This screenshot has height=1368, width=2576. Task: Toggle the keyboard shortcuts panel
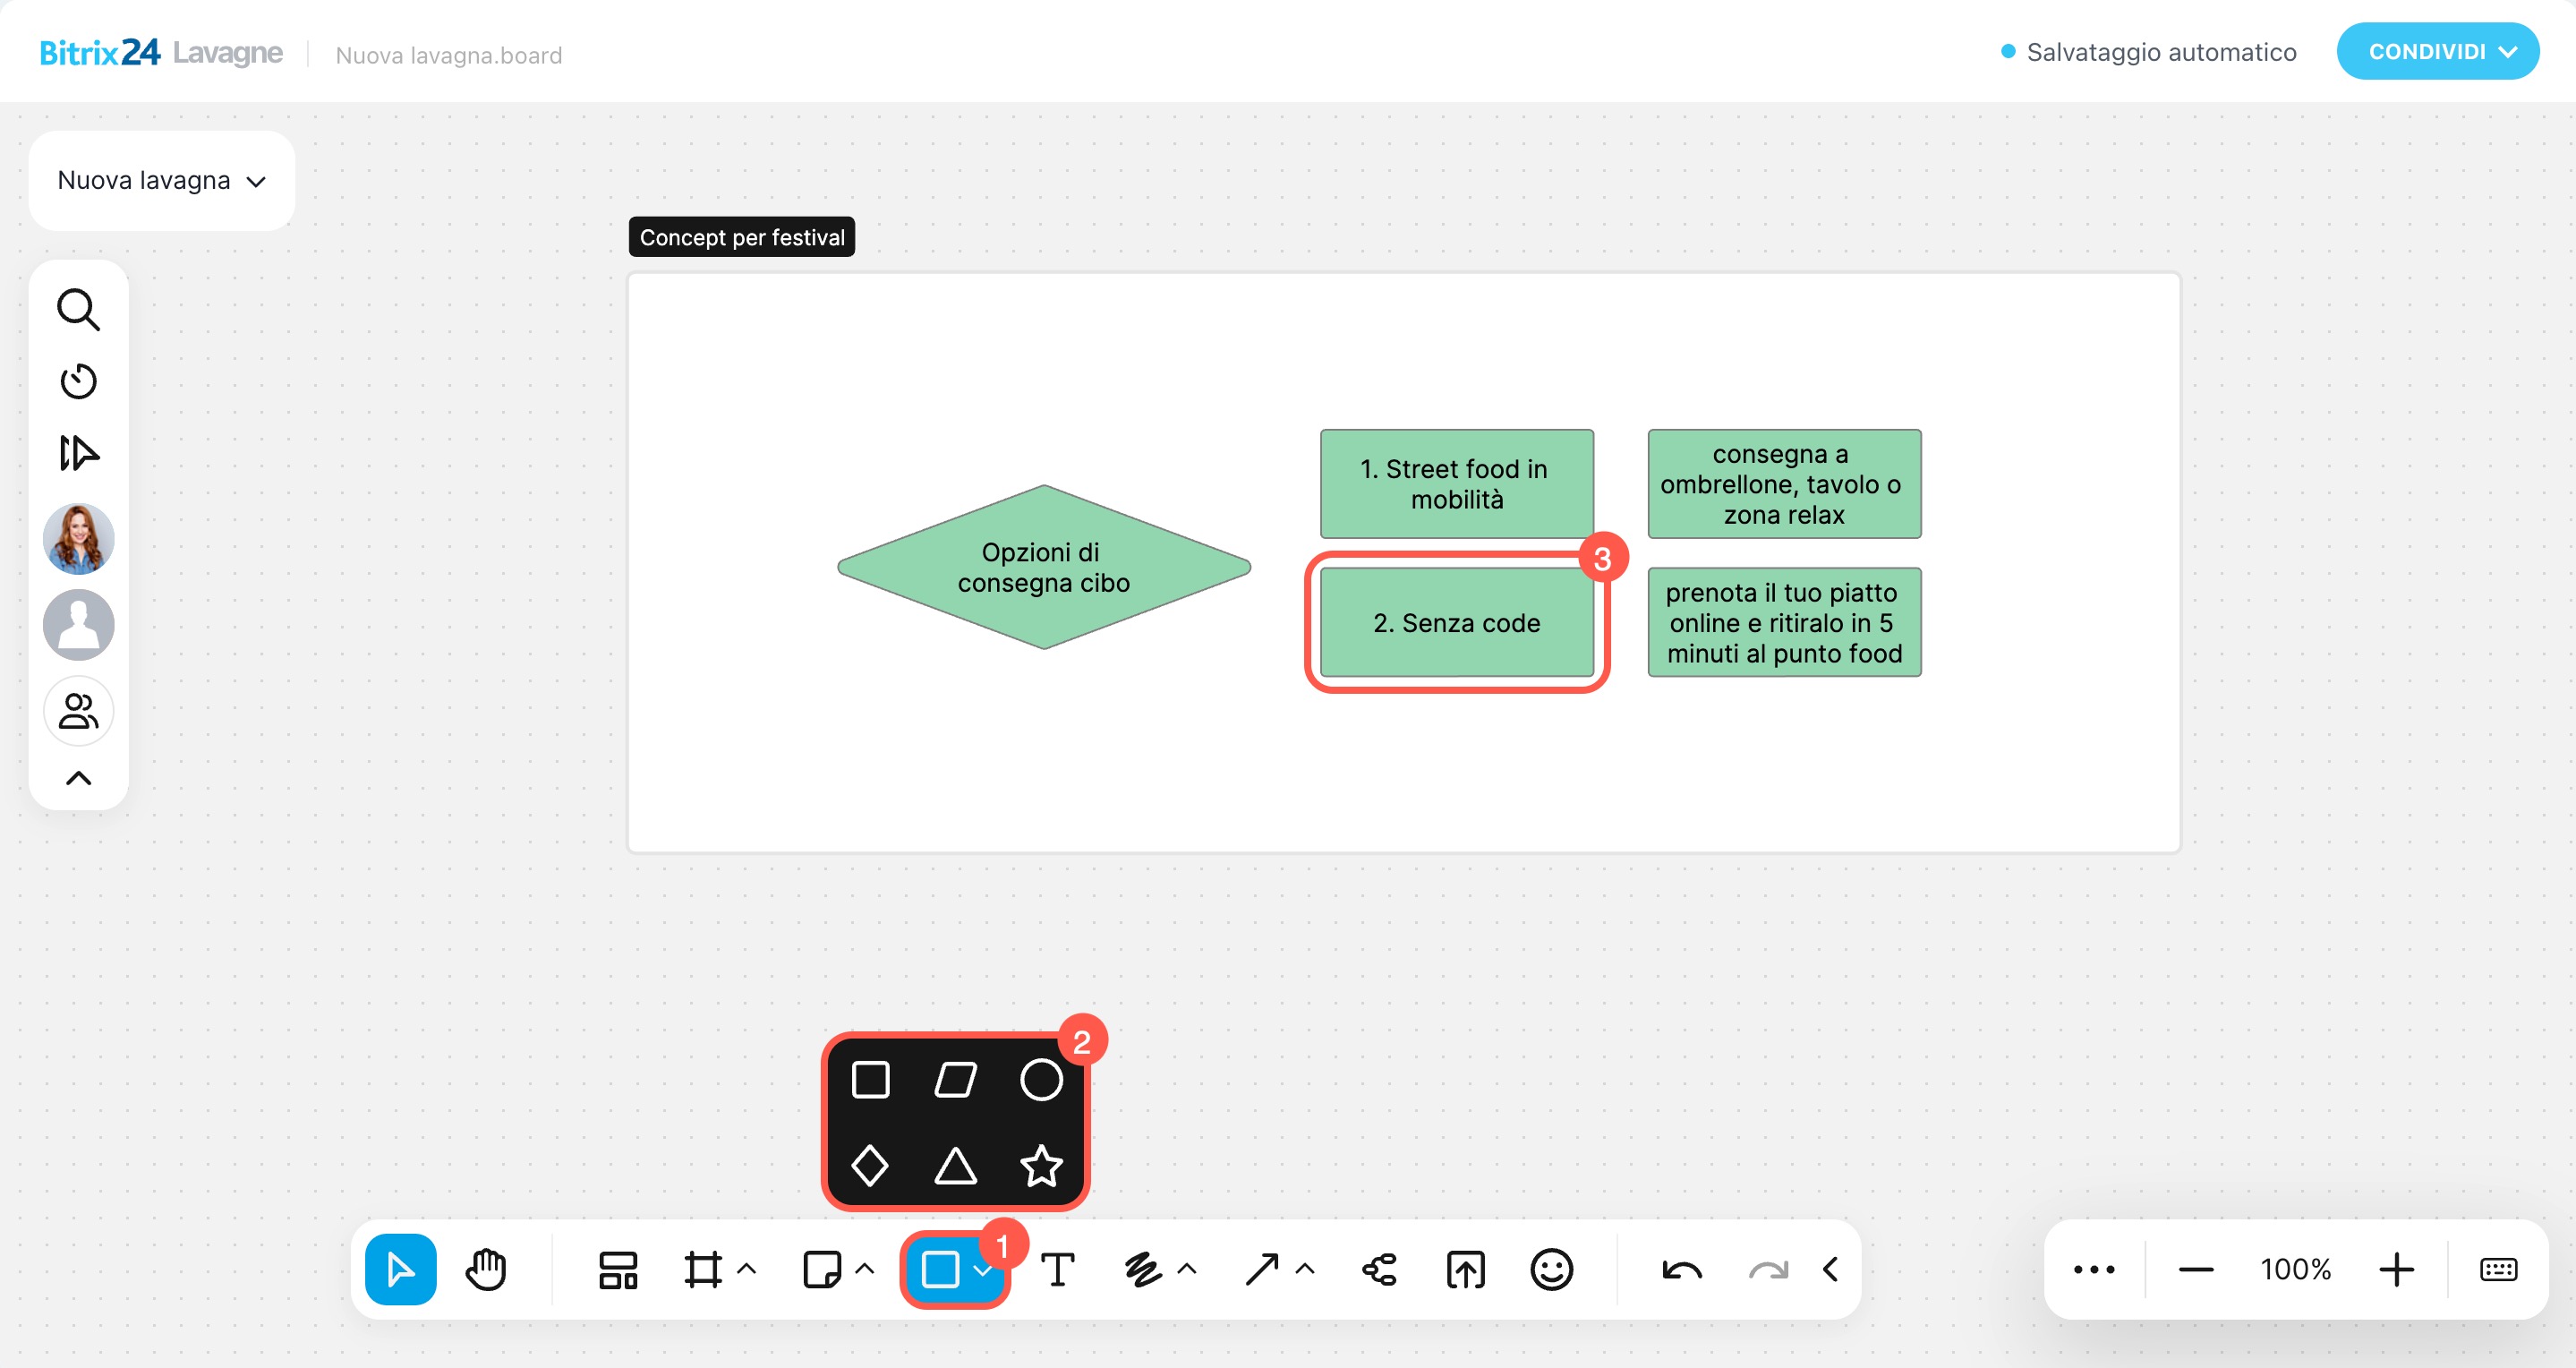tap(2497, 1269)
